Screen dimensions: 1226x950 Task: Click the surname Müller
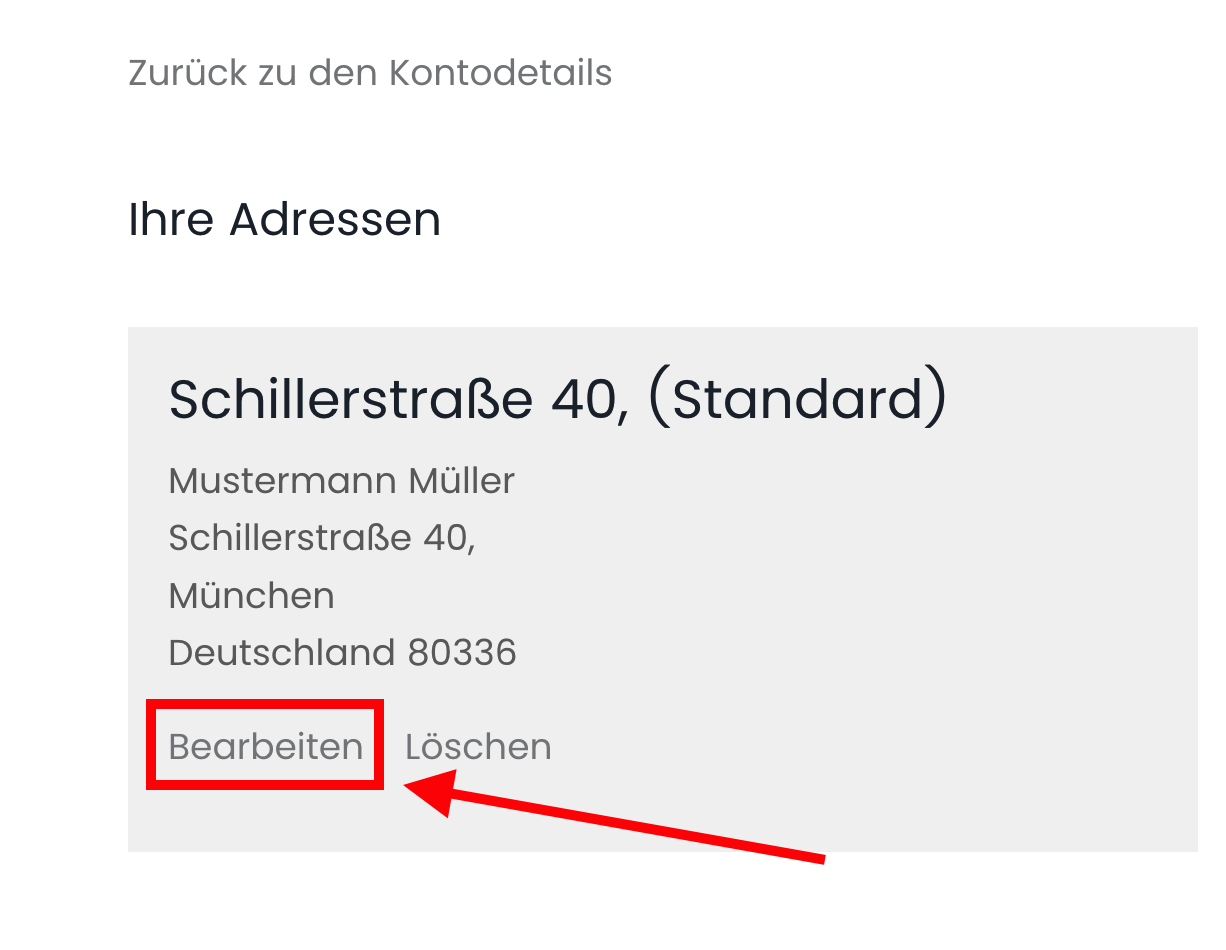[462, 481]
